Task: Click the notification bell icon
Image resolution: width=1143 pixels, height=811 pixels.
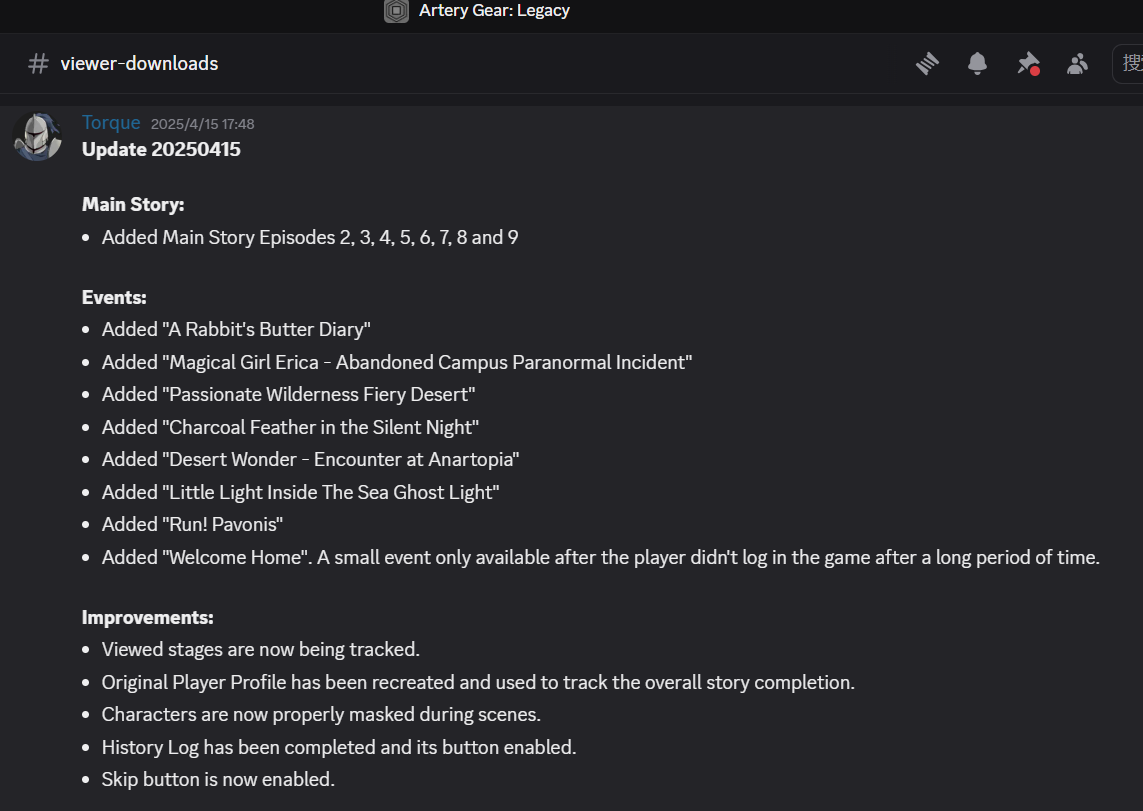Action: 977,64
